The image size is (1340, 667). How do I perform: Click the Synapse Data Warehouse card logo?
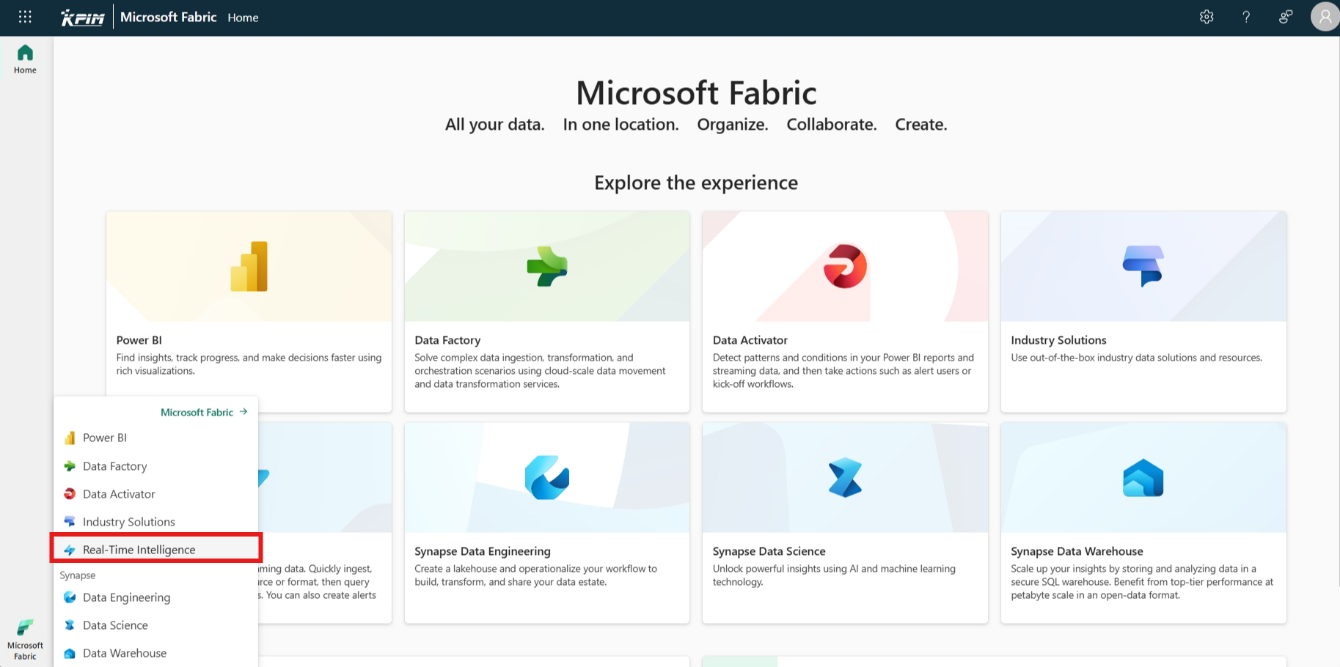click(1143, 477)
